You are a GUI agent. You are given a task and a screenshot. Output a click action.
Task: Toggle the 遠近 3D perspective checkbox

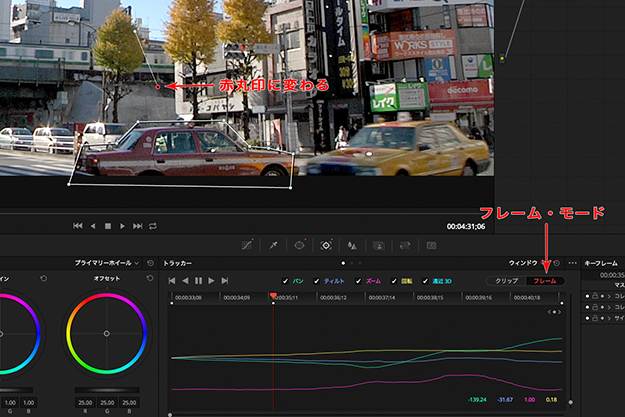(425, 281)
